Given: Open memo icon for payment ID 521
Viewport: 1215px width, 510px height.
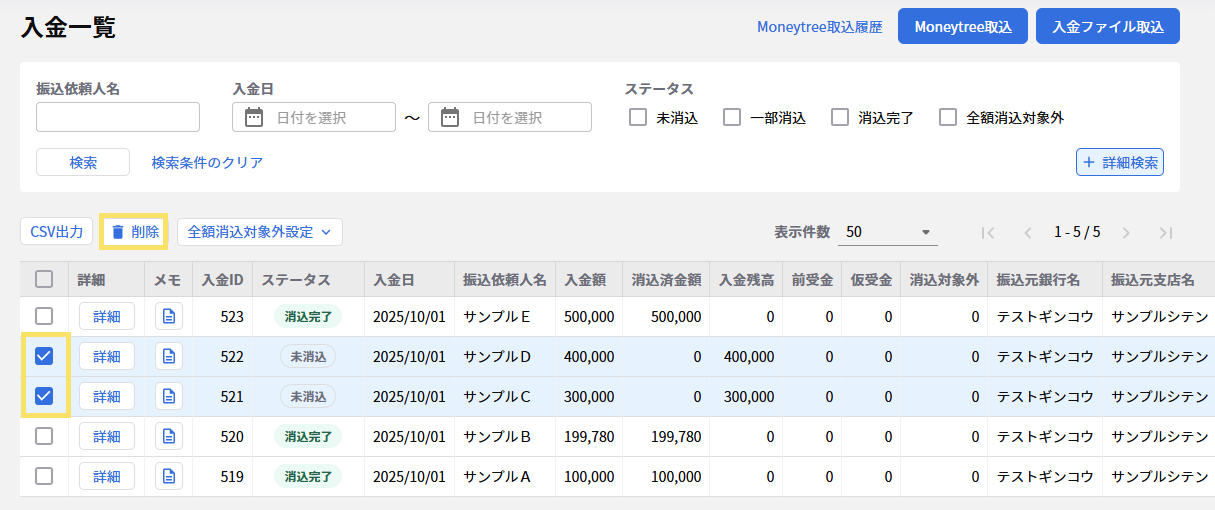Looking at the screenshot, I should point(169,396).
